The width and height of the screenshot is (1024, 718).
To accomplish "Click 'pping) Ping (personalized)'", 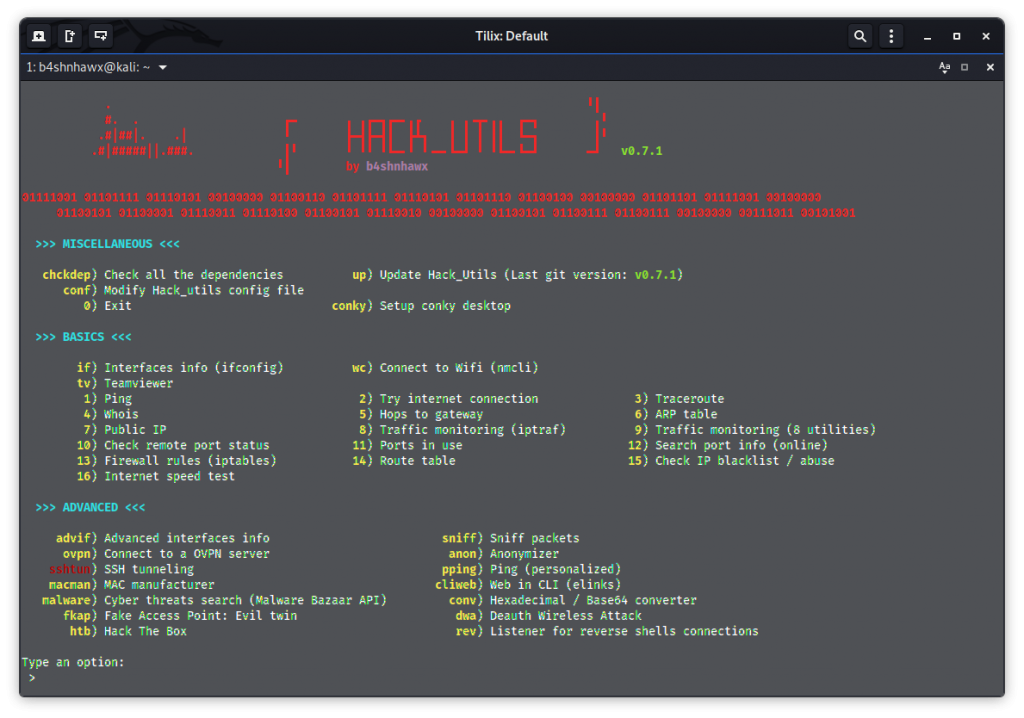I will pos(531,569).
